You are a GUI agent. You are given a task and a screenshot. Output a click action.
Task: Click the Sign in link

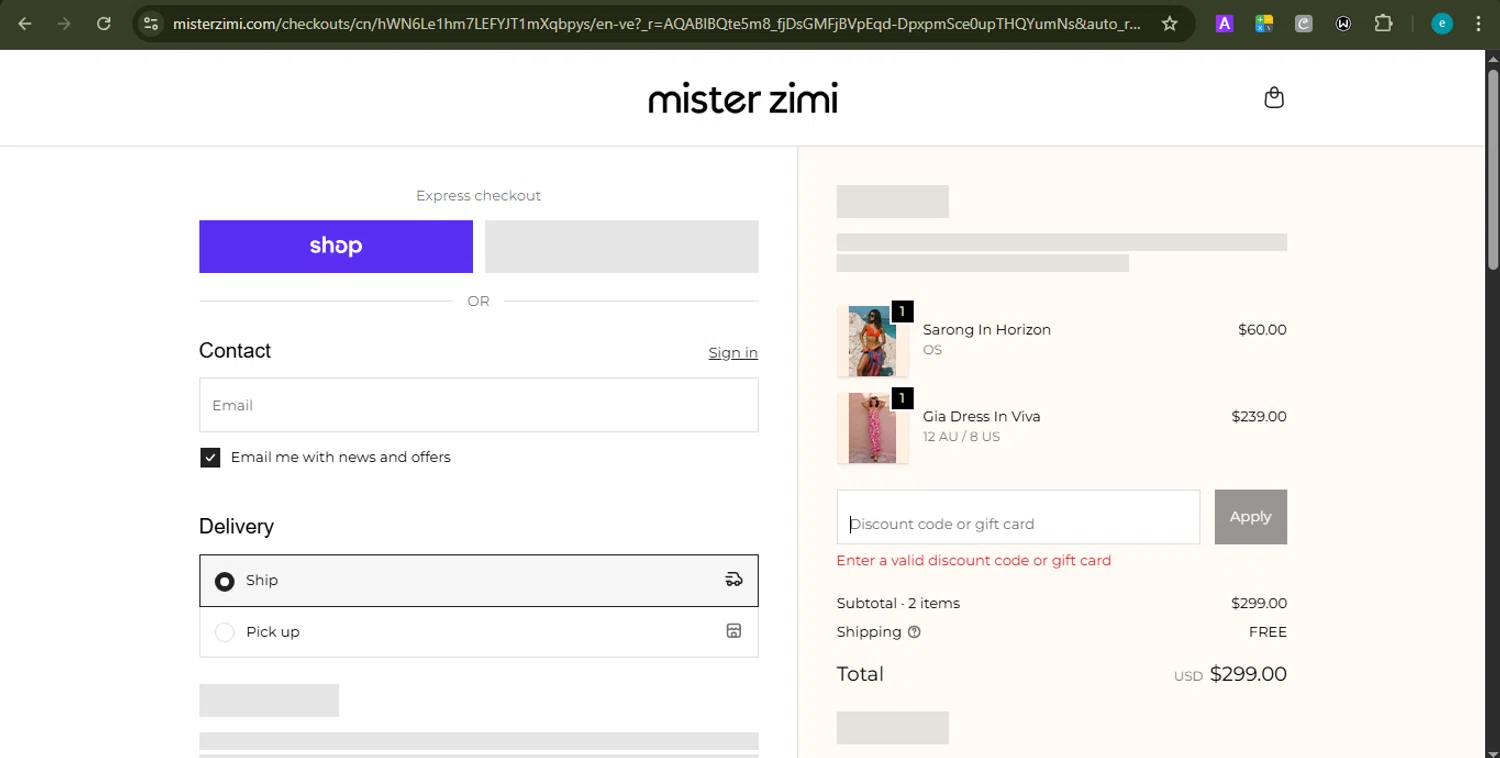(733, 352)
